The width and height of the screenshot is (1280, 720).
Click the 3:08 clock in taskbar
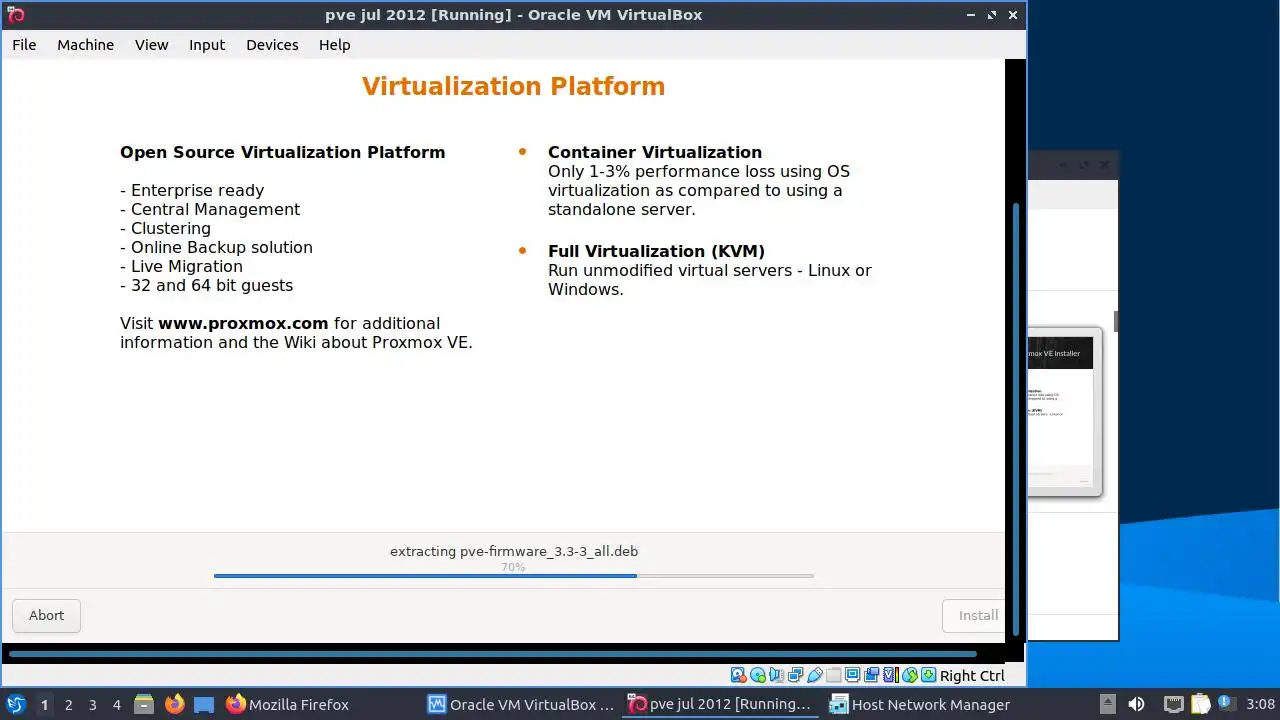[1260, 704]
